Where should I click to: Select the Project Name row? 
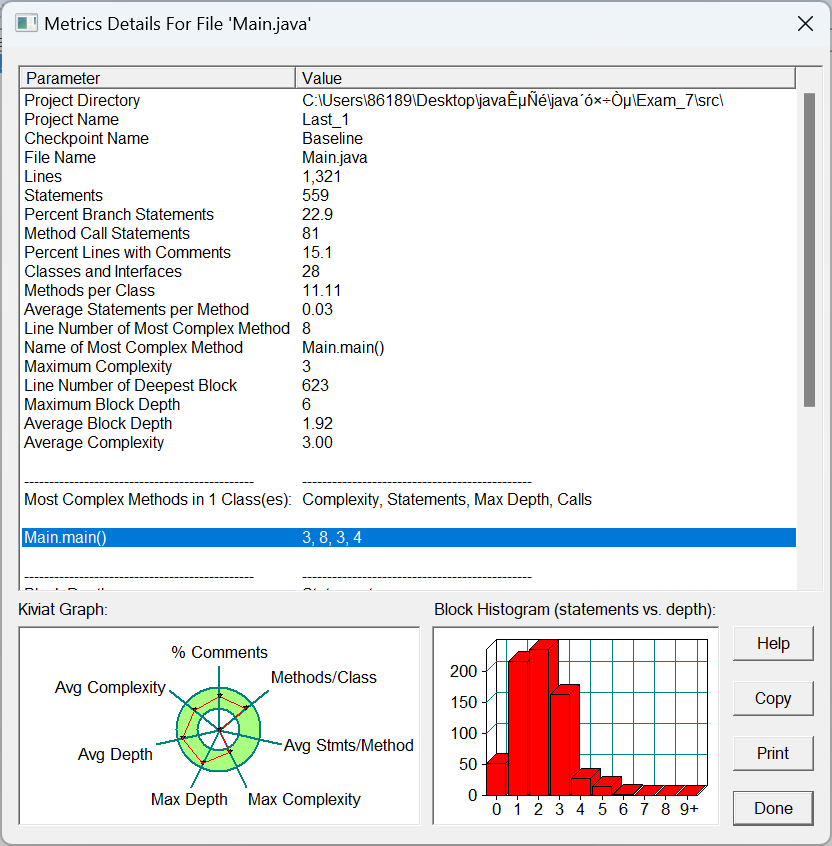(x=408, y=119)
